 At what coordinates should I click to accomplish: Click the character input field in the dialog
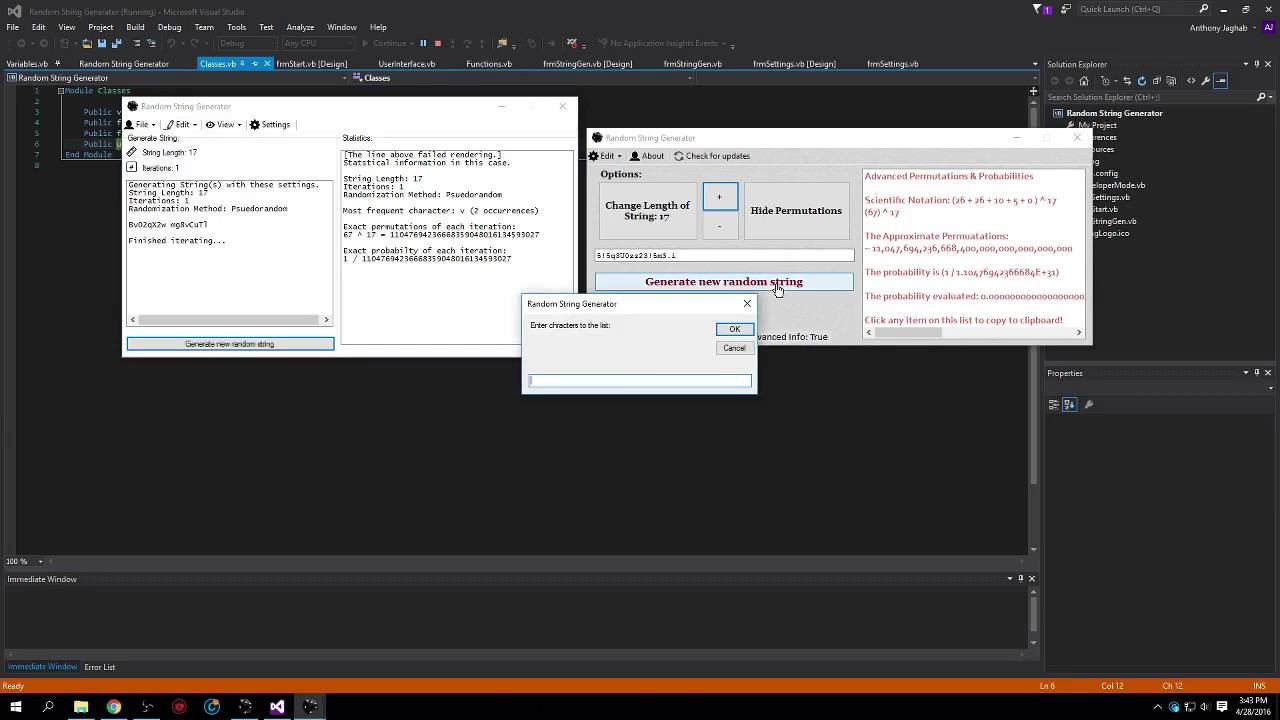640,381
